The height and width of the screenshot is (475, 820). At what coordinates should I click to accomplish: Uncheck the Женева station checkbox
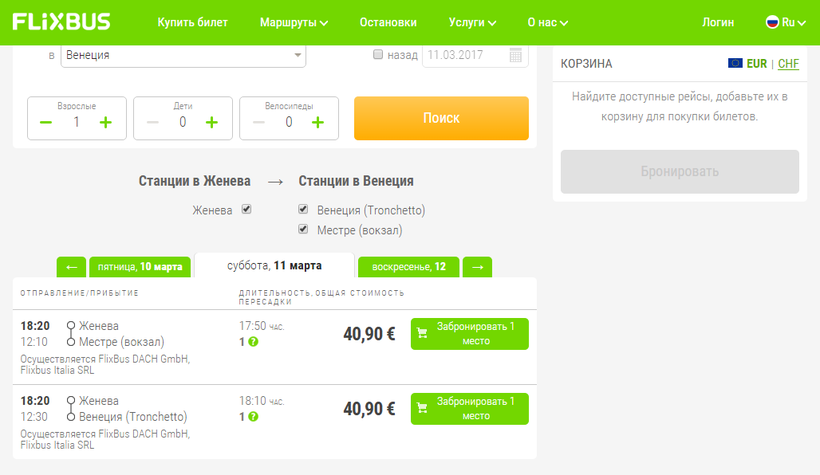tap(247, 210)
